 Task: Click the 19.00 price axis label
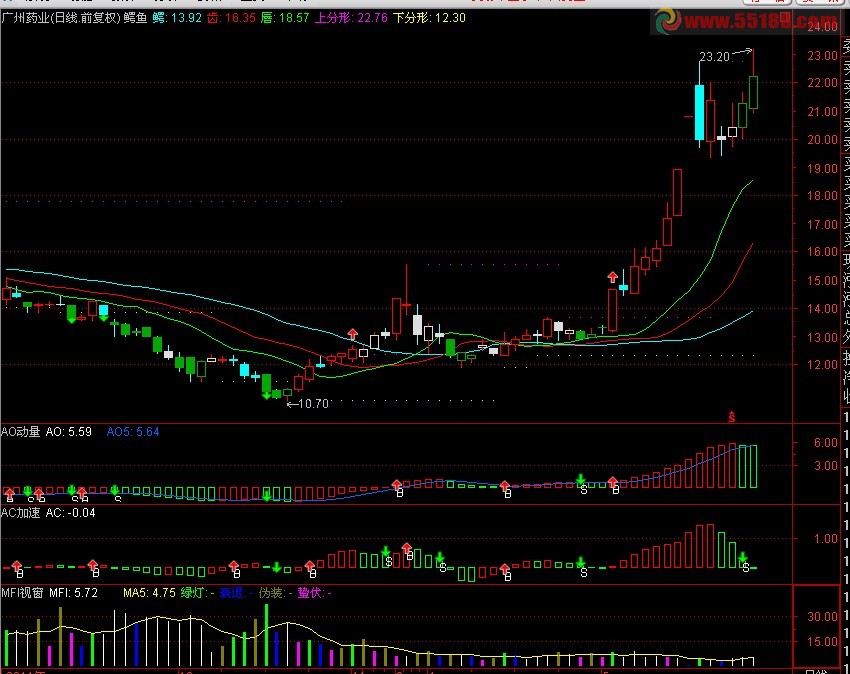822,169
